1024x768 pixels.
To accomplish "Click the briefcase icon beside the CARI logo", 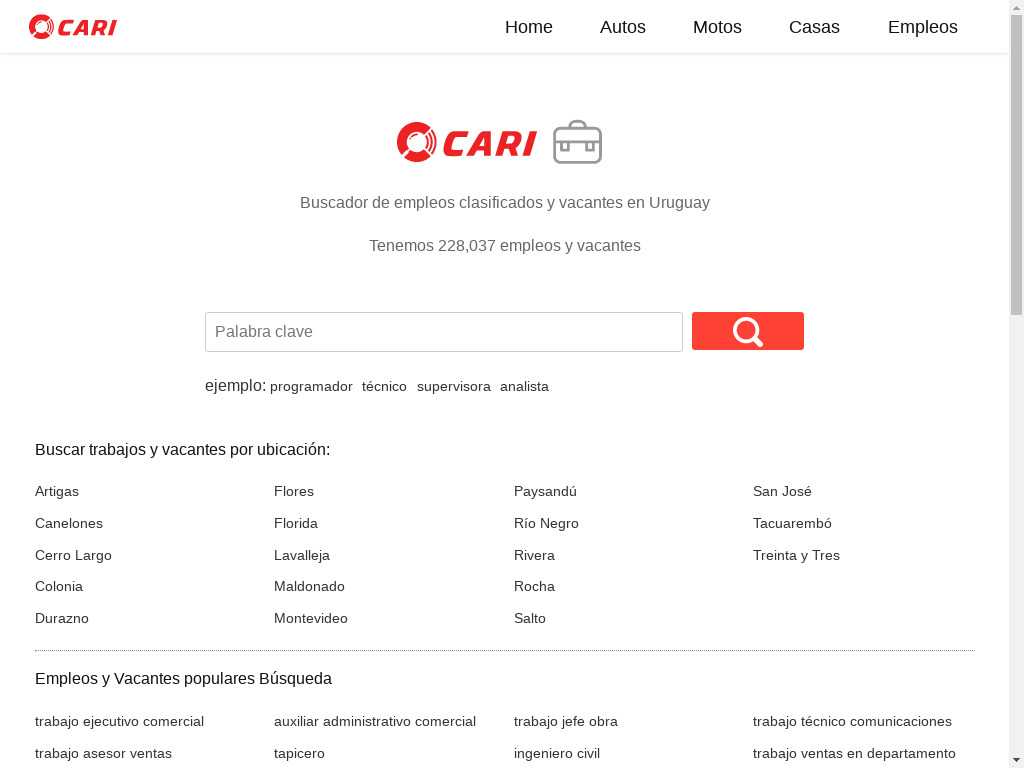I will point(577,142).
